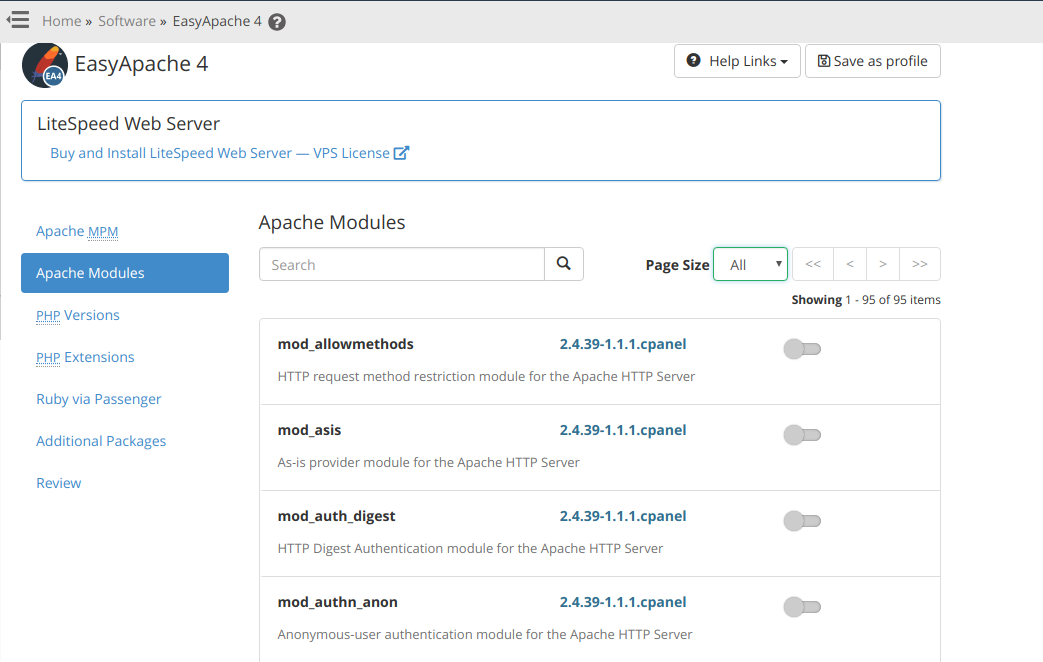Screen dimensions: 1043x662
Task: Go to the next page of results
Action: 883,264
